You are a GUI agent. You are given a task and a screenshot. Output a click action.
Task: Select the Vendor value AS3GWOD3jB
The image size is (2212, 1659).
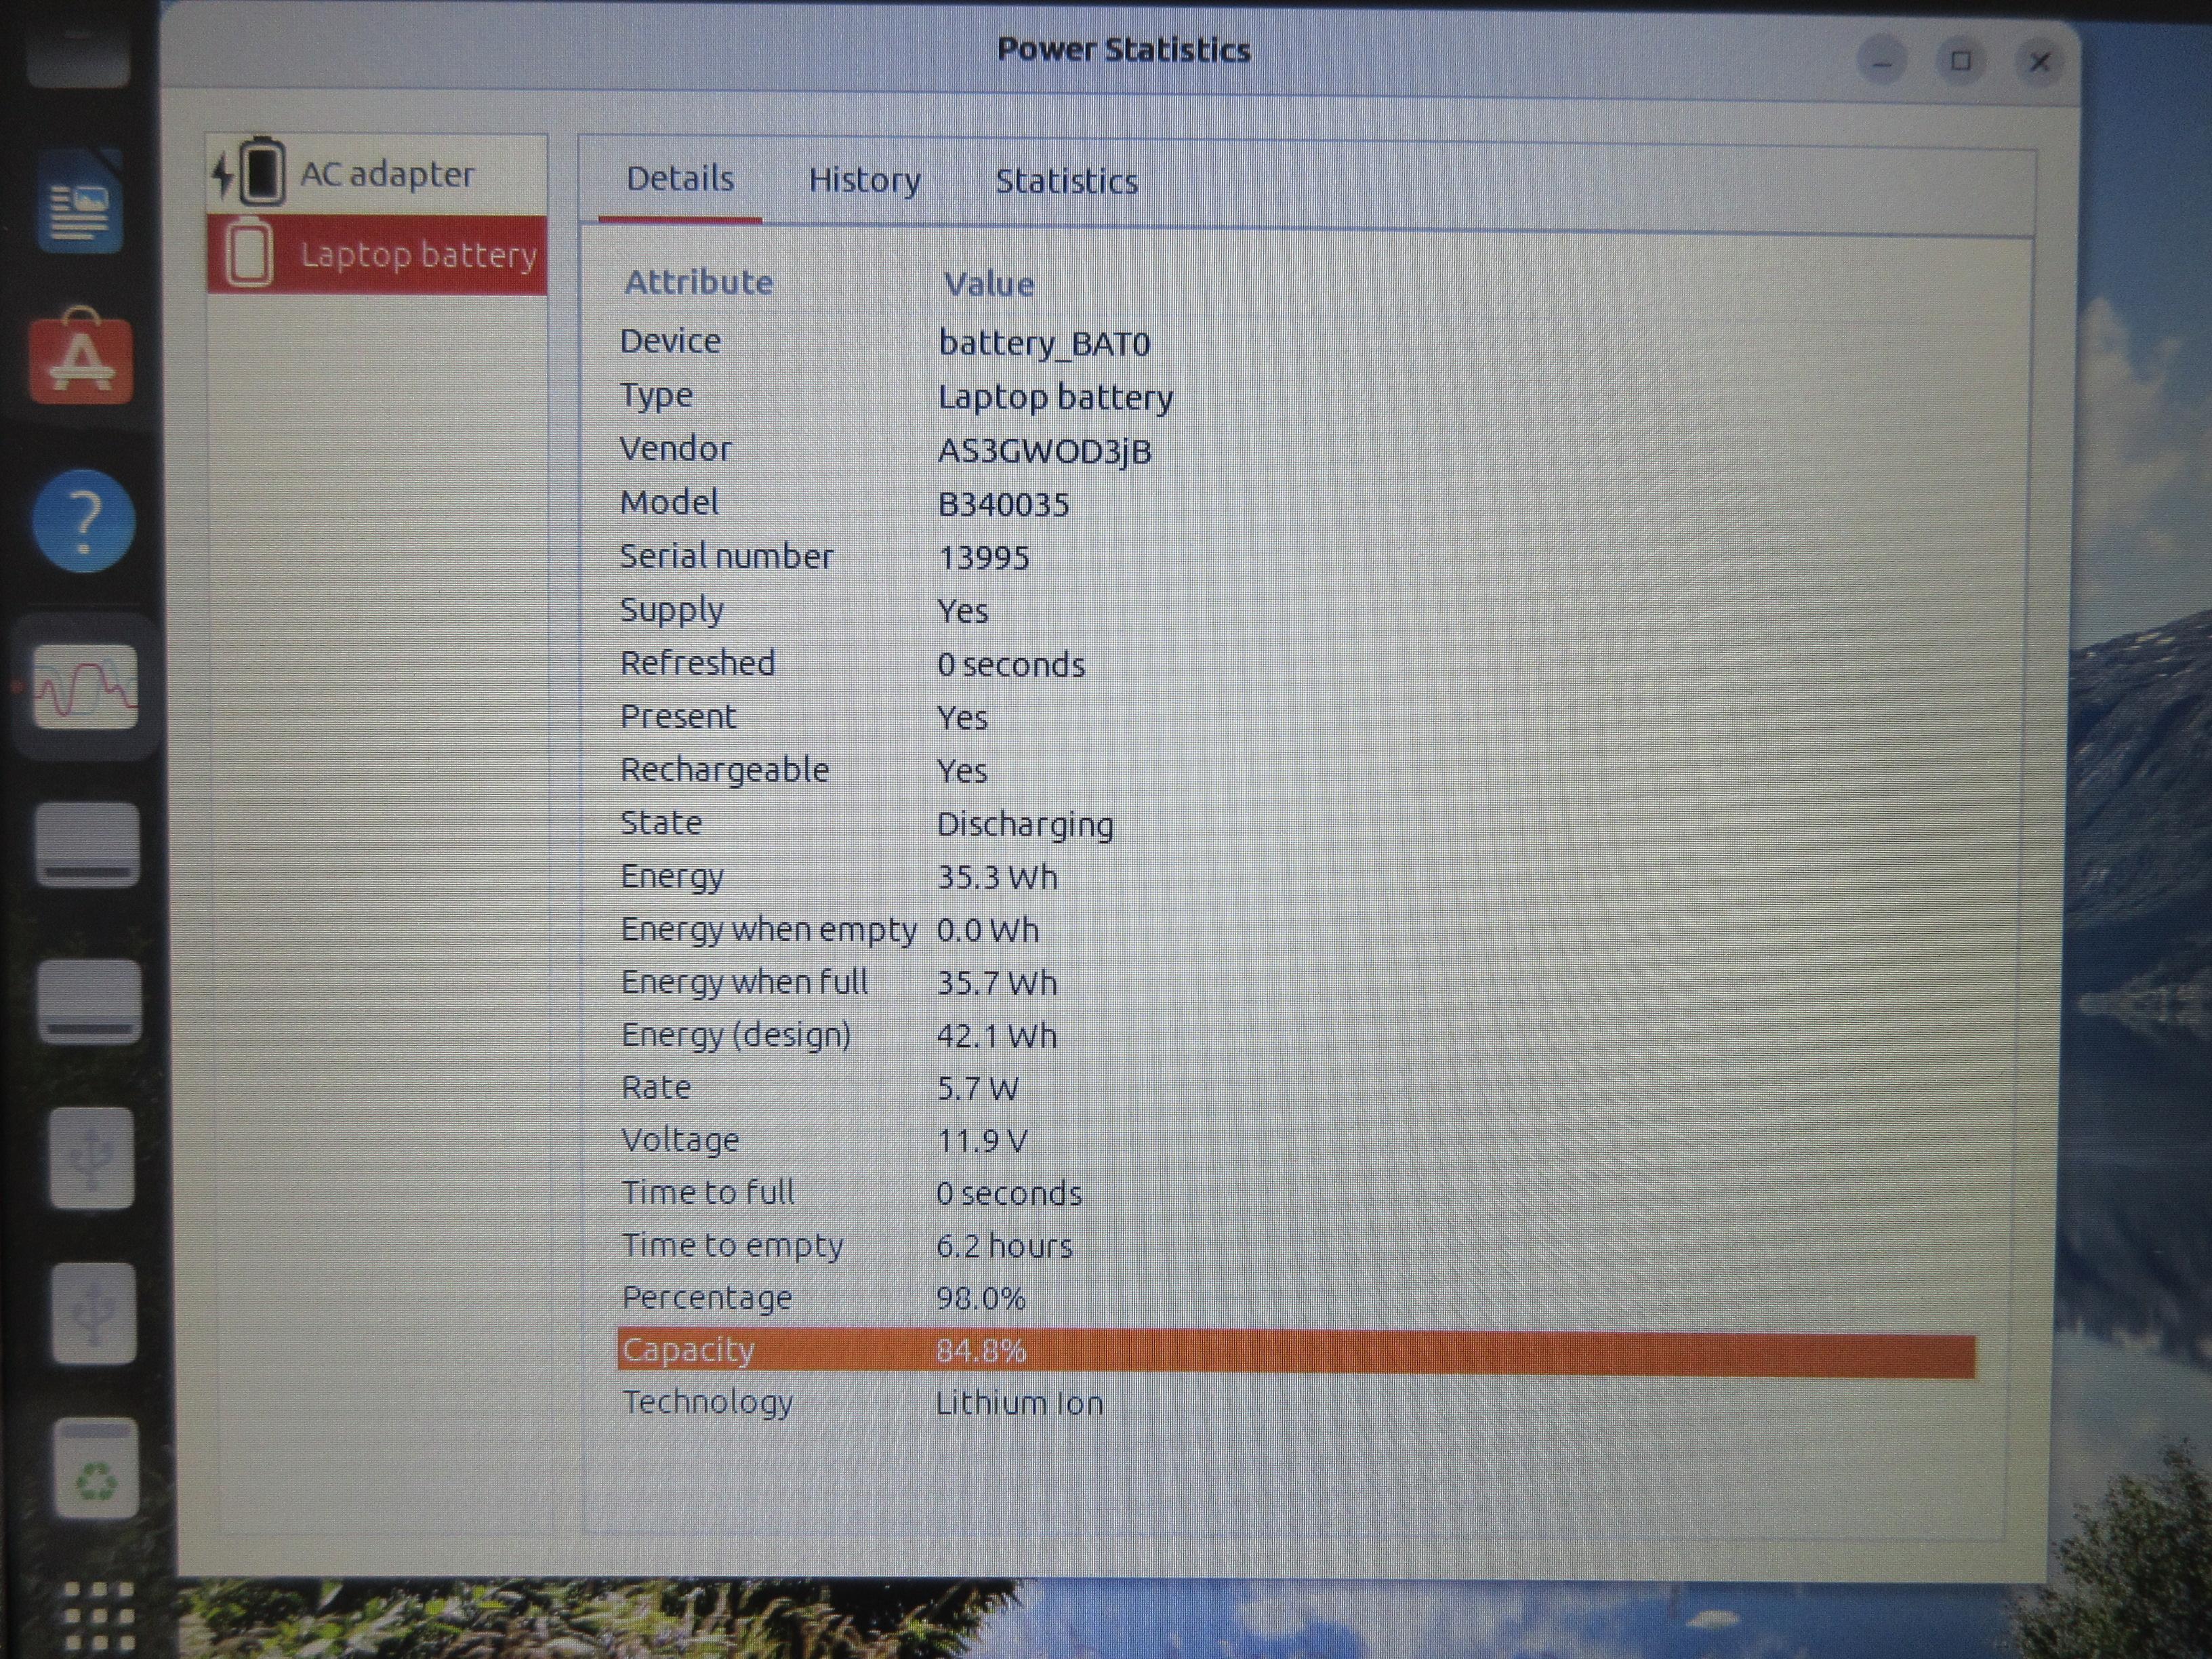pyautogui.click(x=1044, y=451)
